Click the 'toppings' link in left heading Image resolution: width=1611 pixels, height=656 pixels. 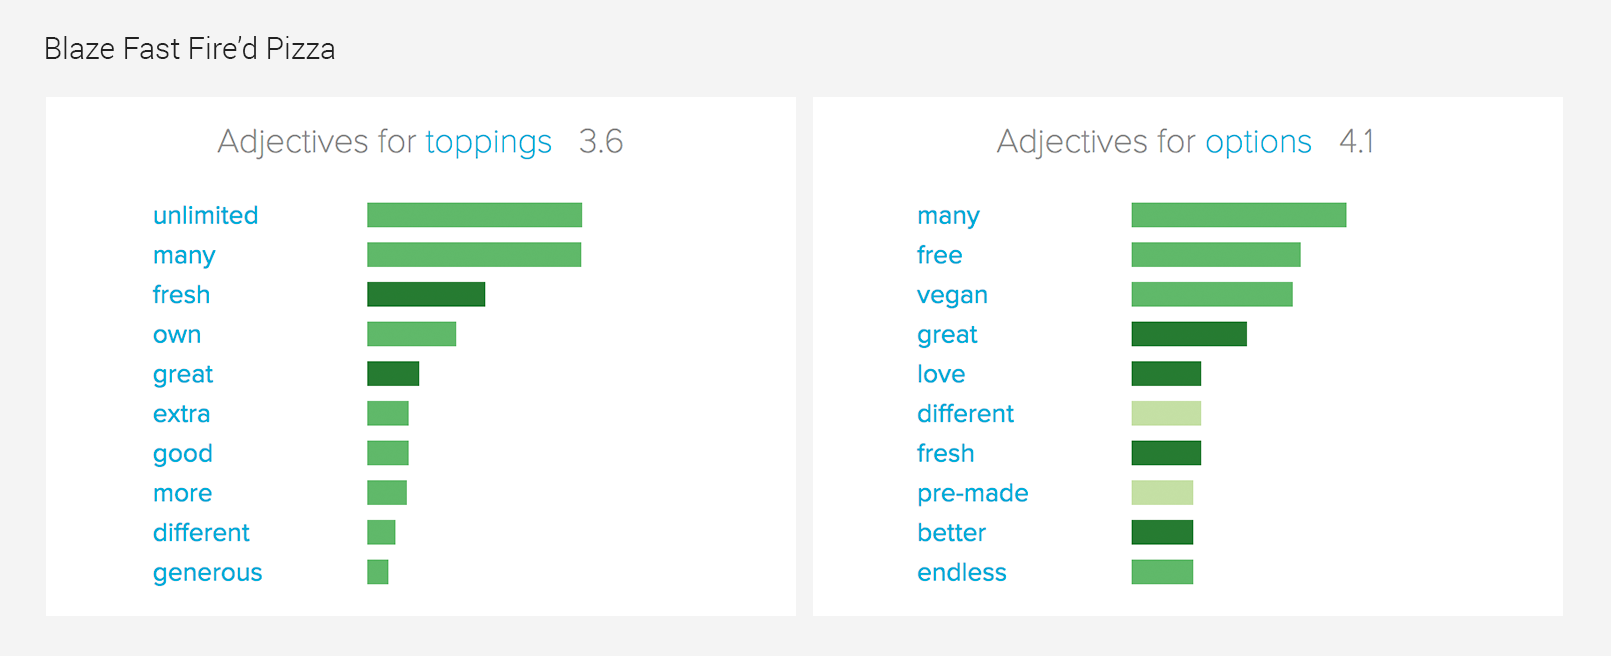pos(488,142)
